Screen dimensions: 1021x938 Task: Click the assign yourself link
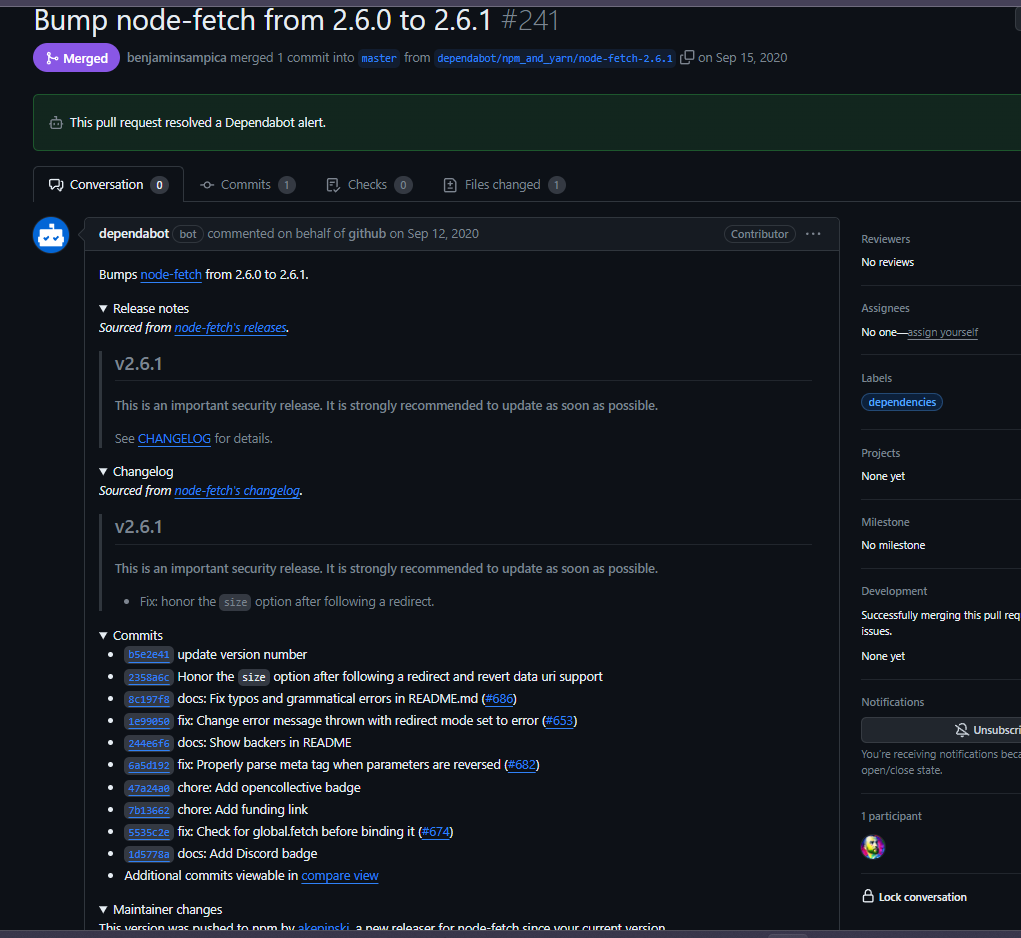[x=943, y=332]
